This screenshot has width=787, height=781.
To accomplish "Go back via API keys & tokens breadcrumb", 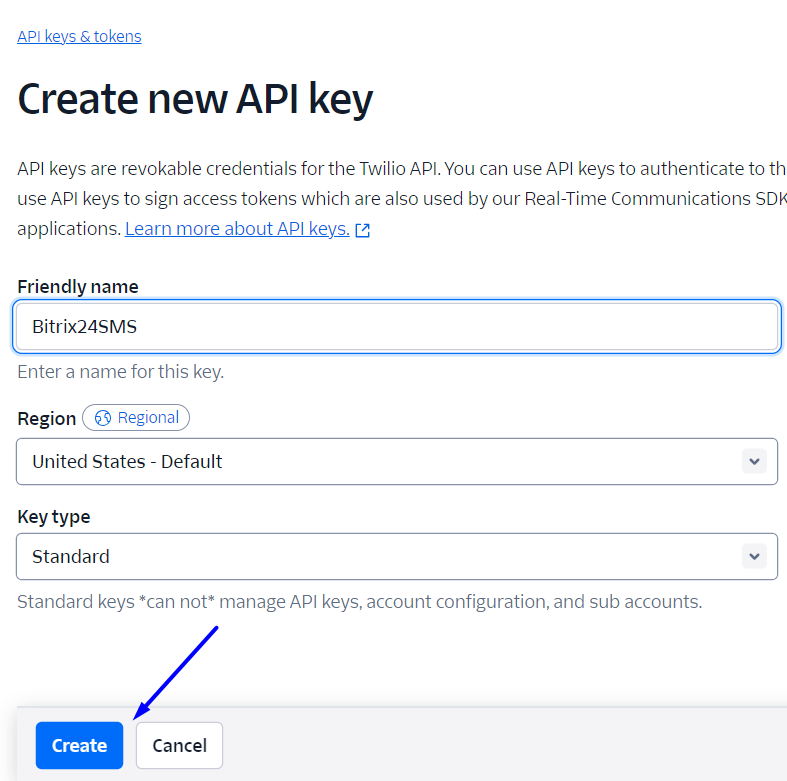I will tap(79, 36).
